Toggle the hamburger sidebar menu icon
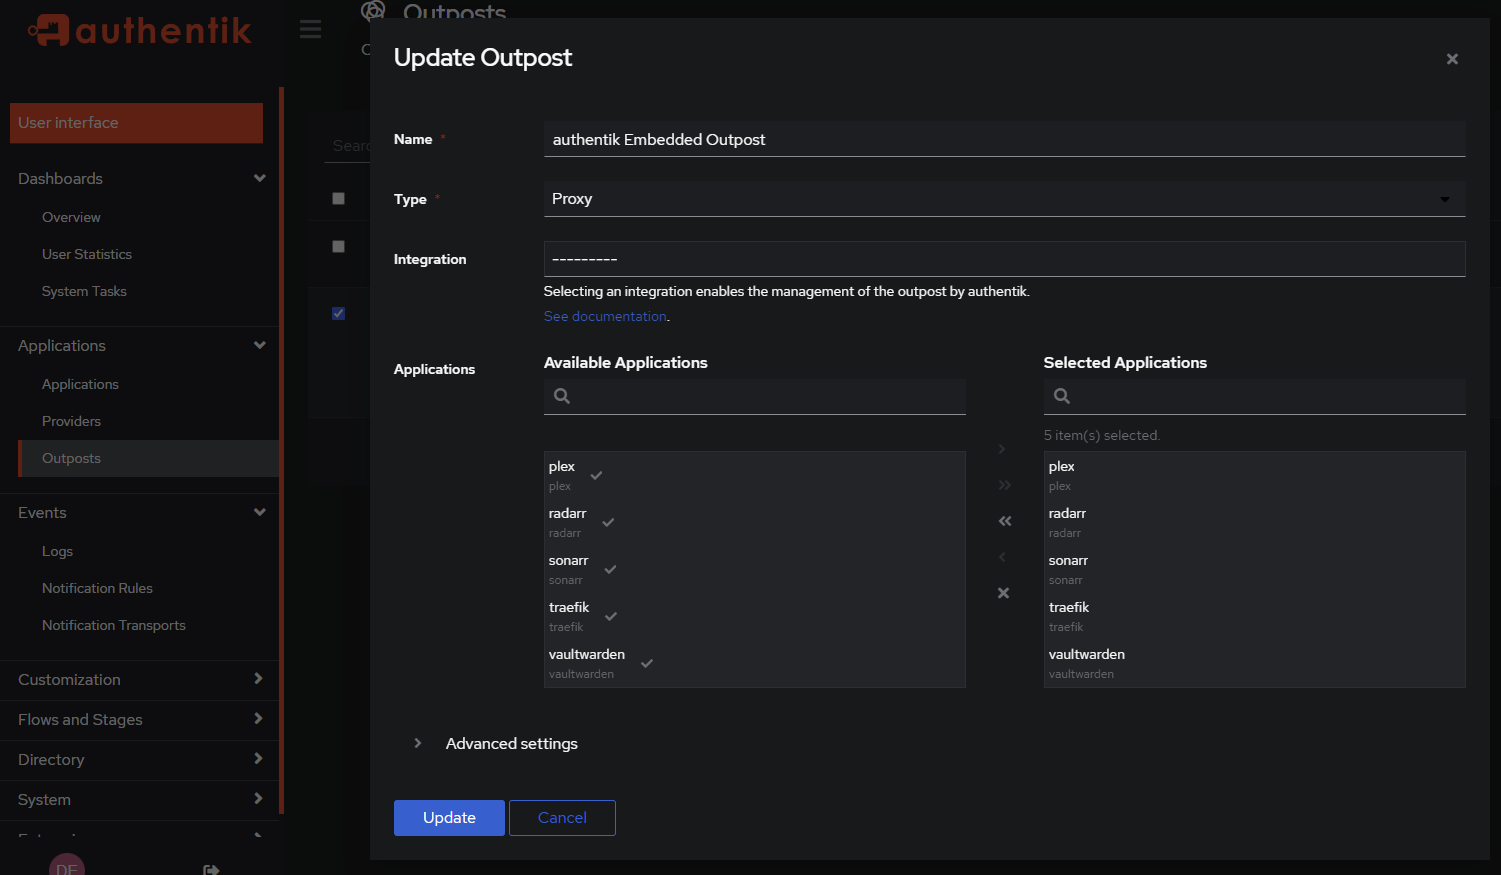 [311, 29]
